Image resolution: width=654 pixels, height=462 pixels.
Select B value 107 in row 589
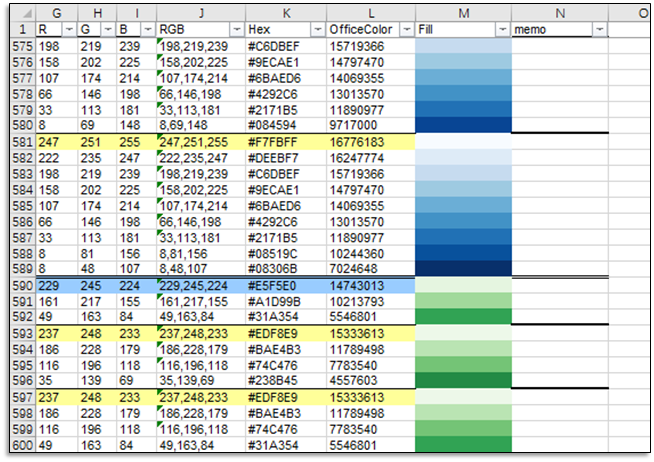[x=137, y=269]
